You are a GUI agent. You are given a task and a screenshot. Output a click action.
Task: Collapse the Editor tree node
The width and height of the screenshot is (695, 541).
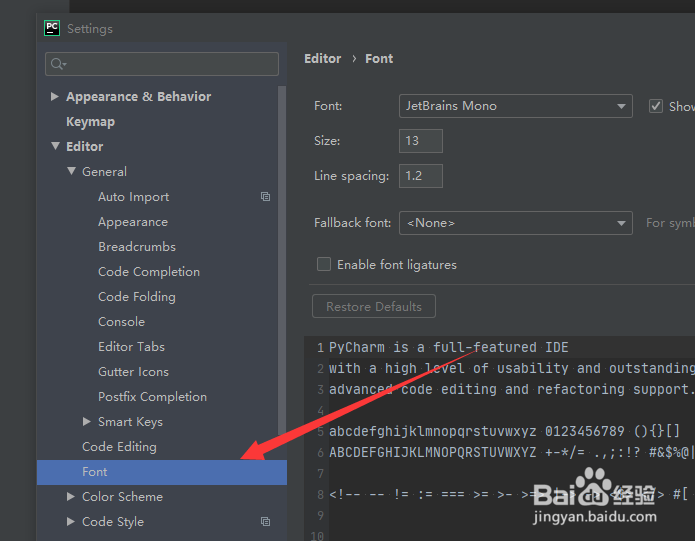[55, 146]
